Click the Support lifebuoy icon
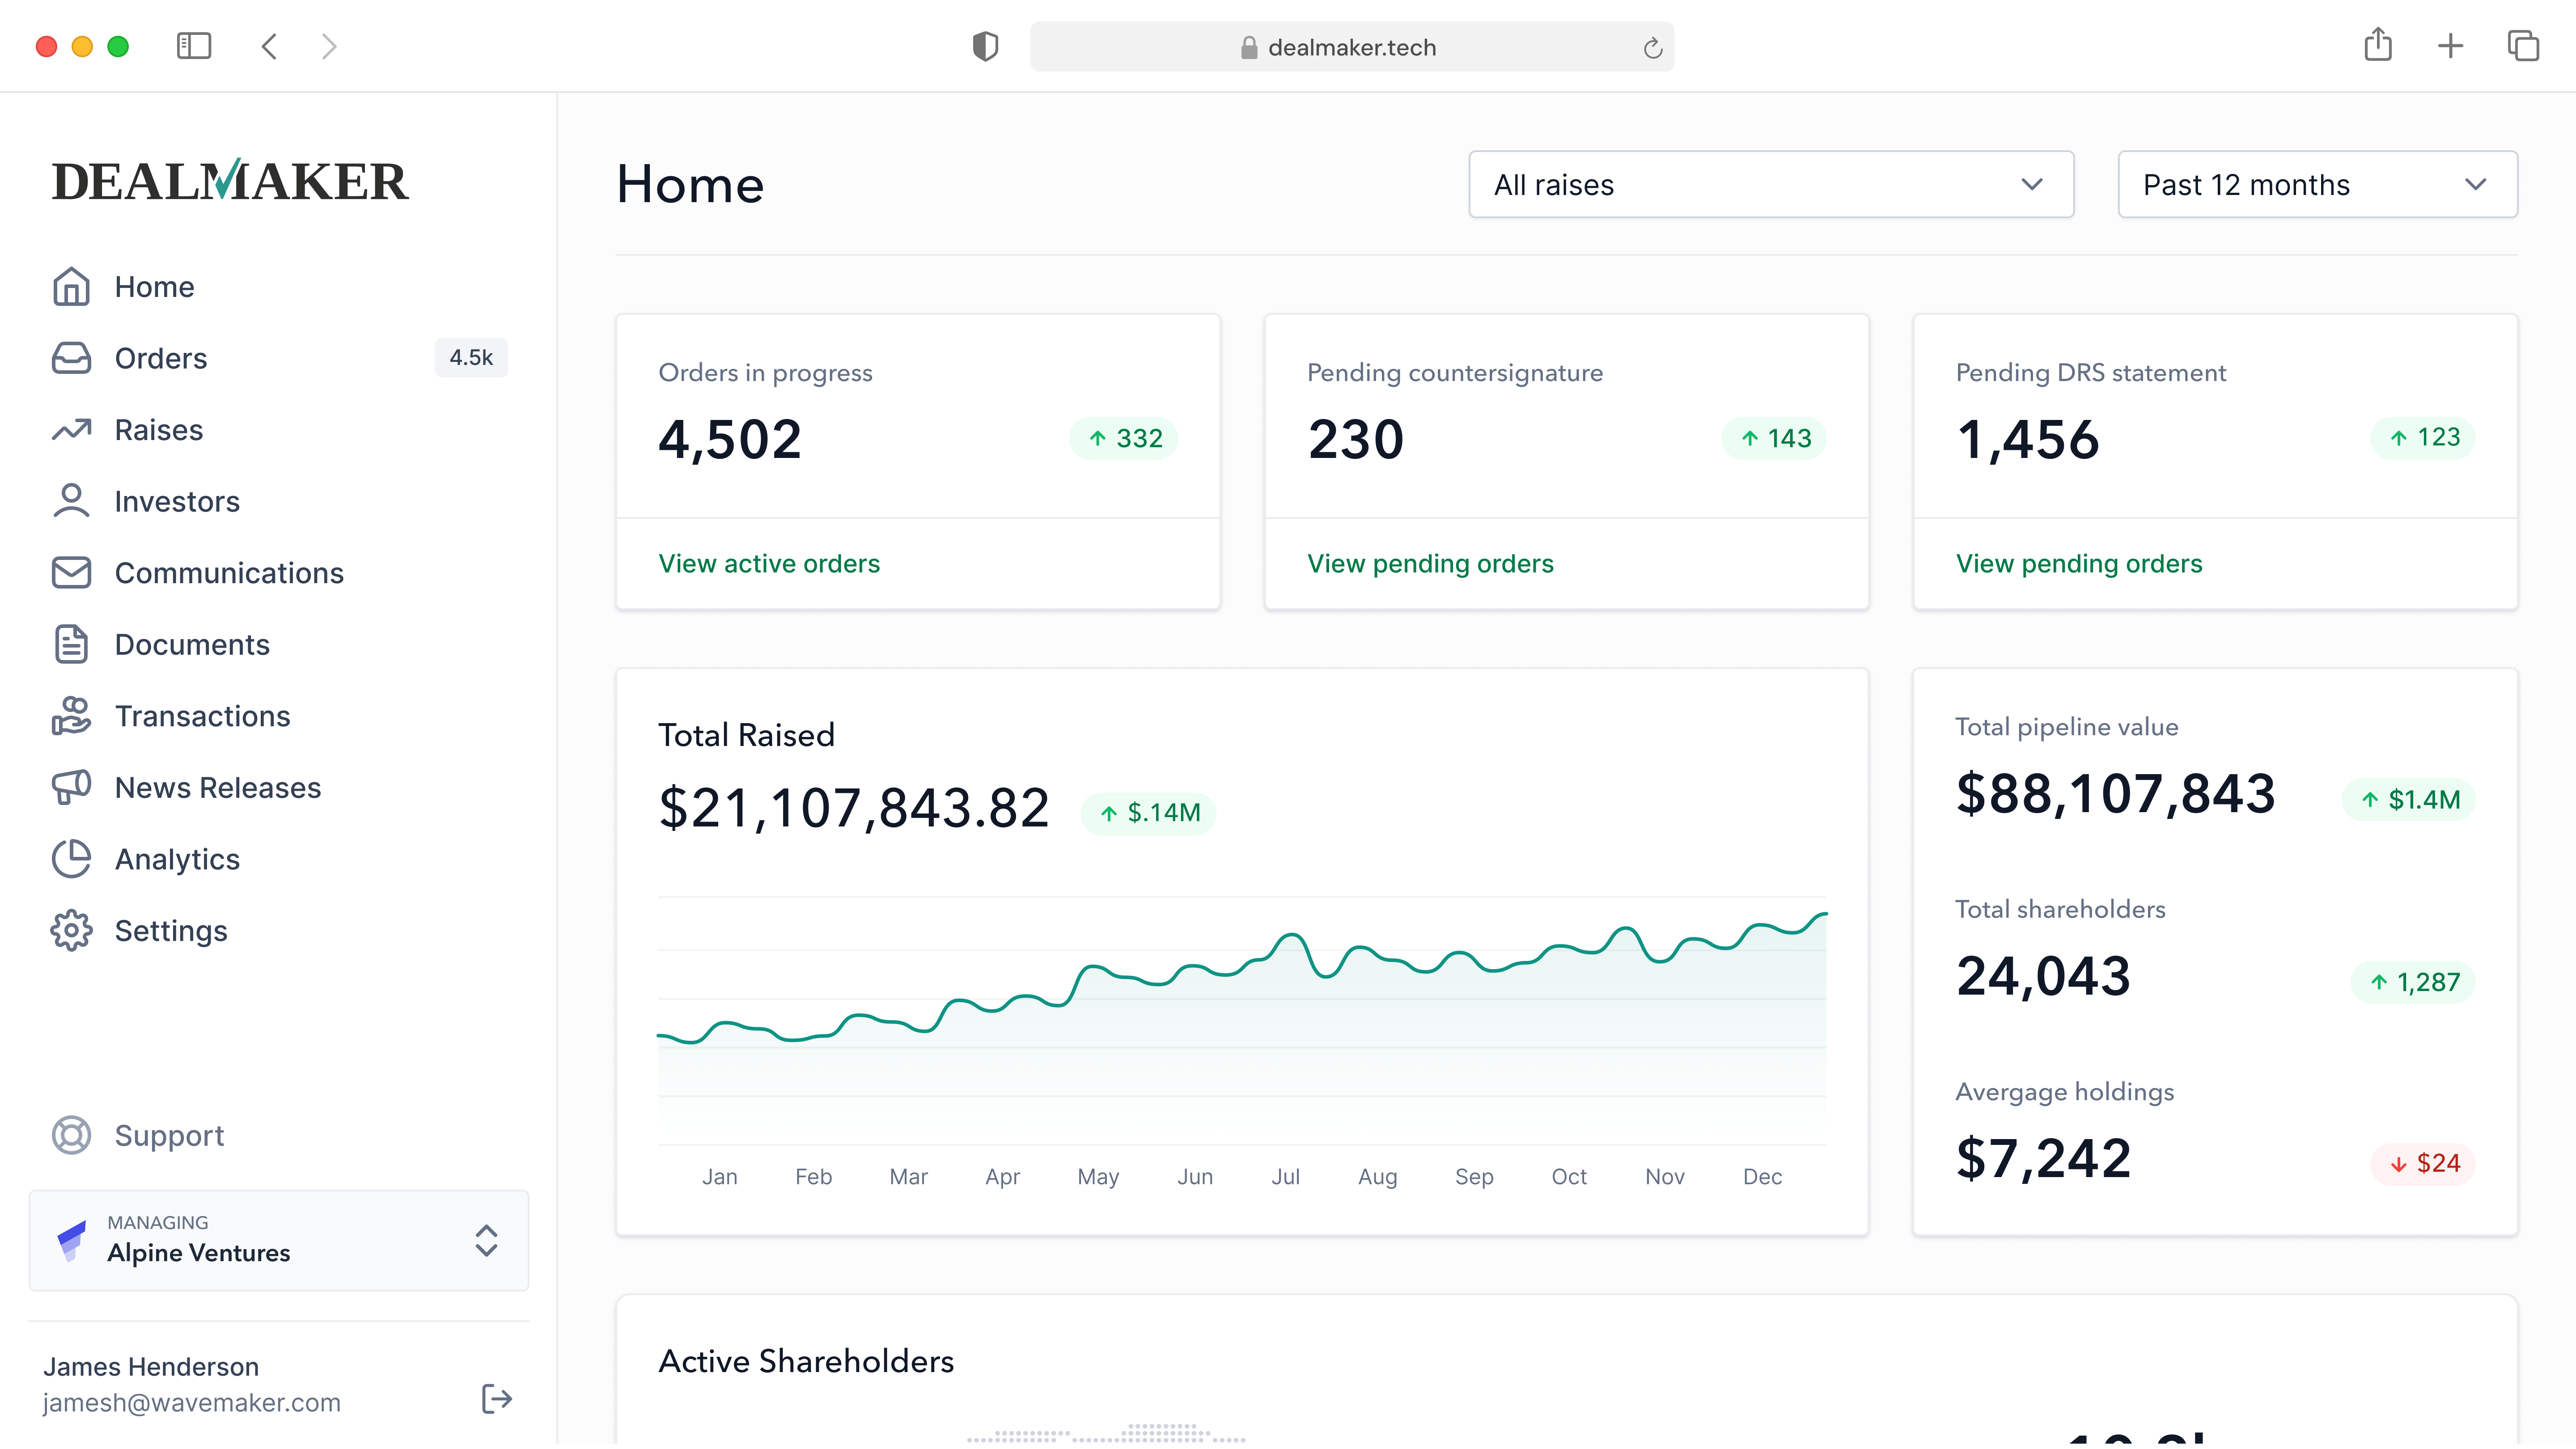Image resolution: width=2576 pixels, height=1449 pixels. click(71, 1135)
